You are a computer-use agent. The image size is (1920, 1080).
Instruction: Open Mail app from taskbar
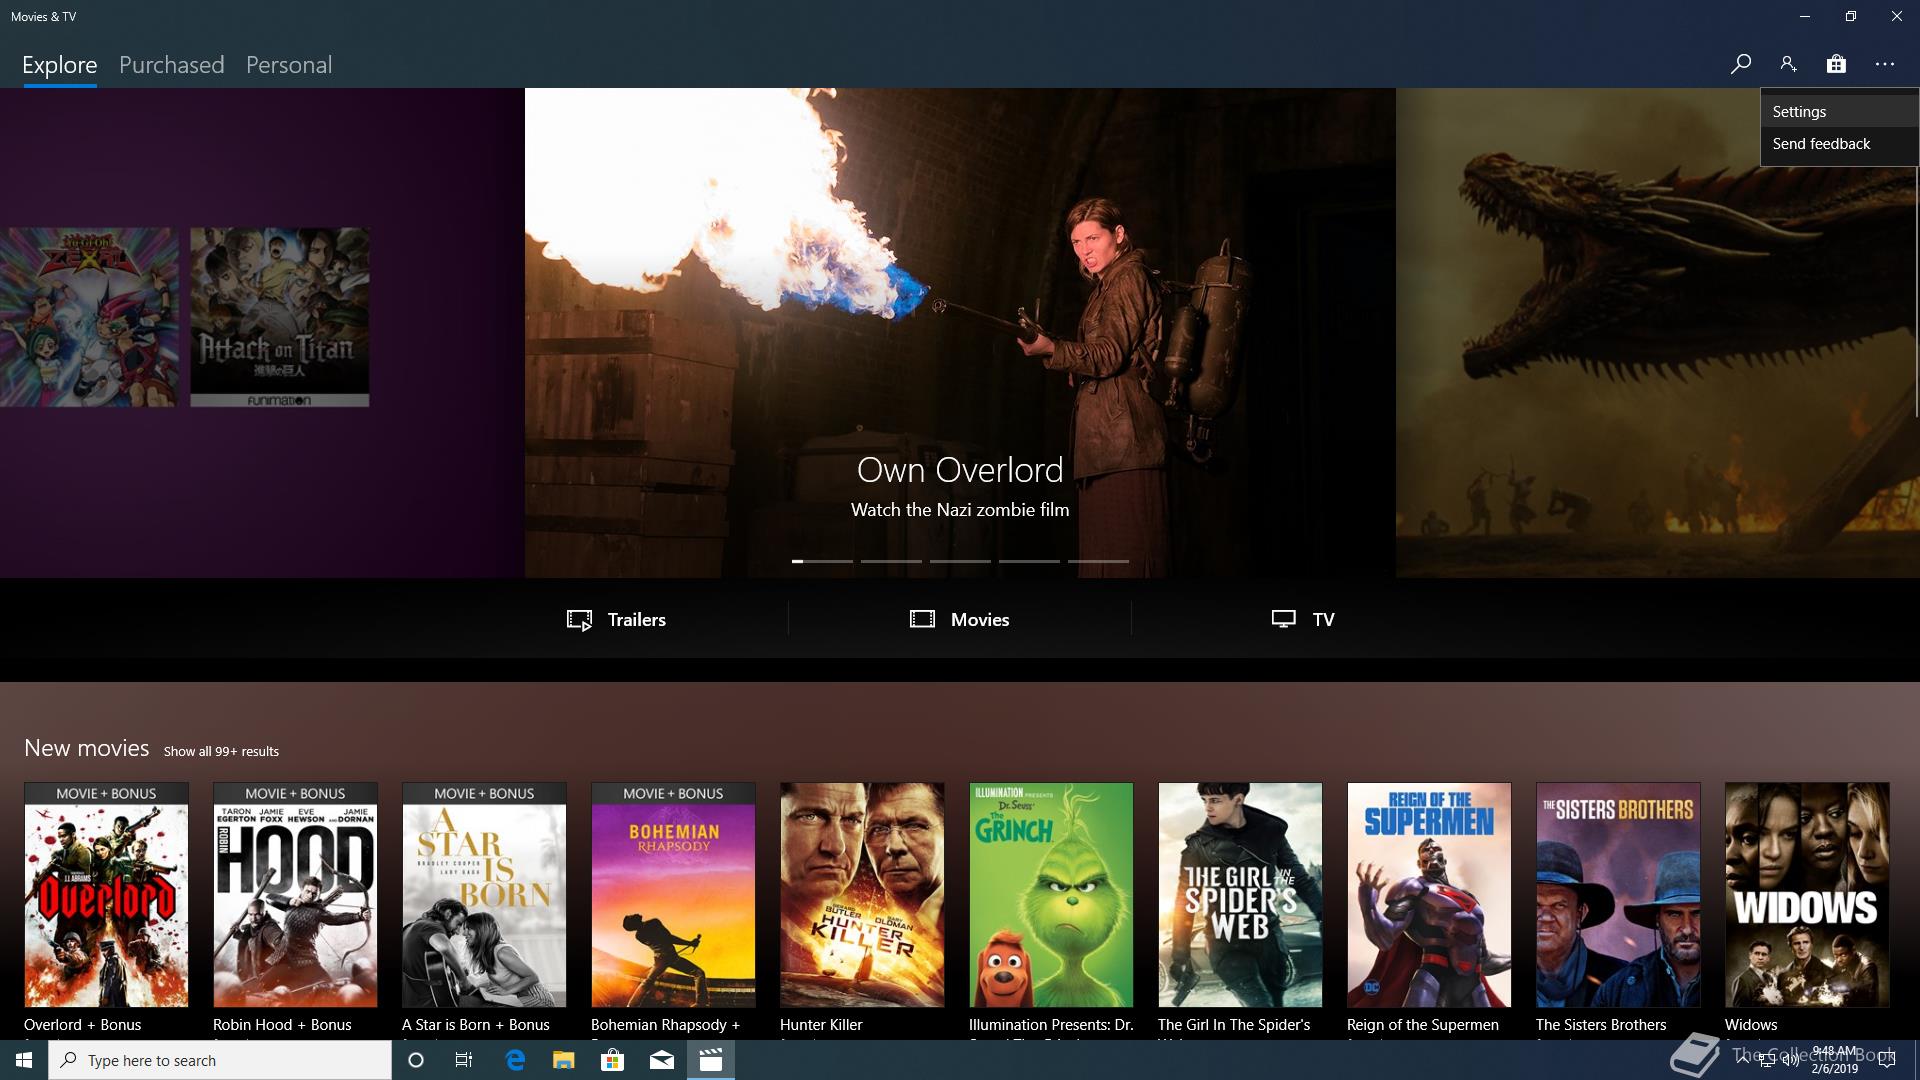coord(661,1060)
